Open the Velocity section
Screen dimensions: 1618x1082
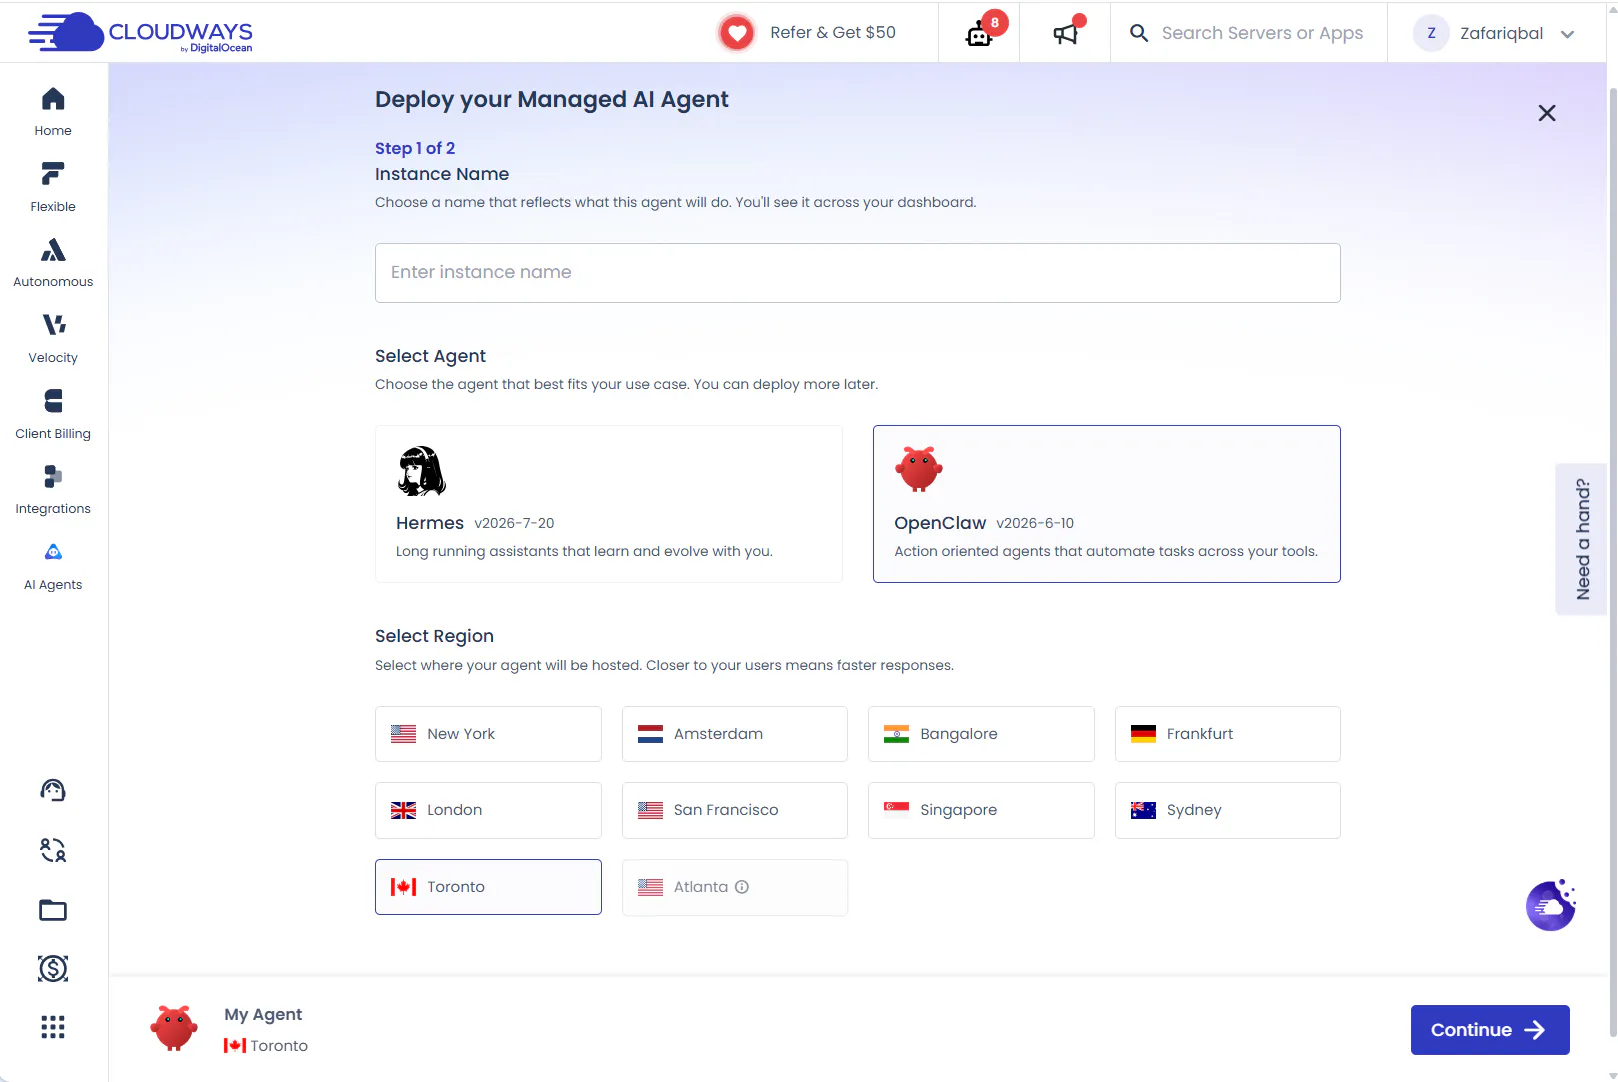[53, 339]
